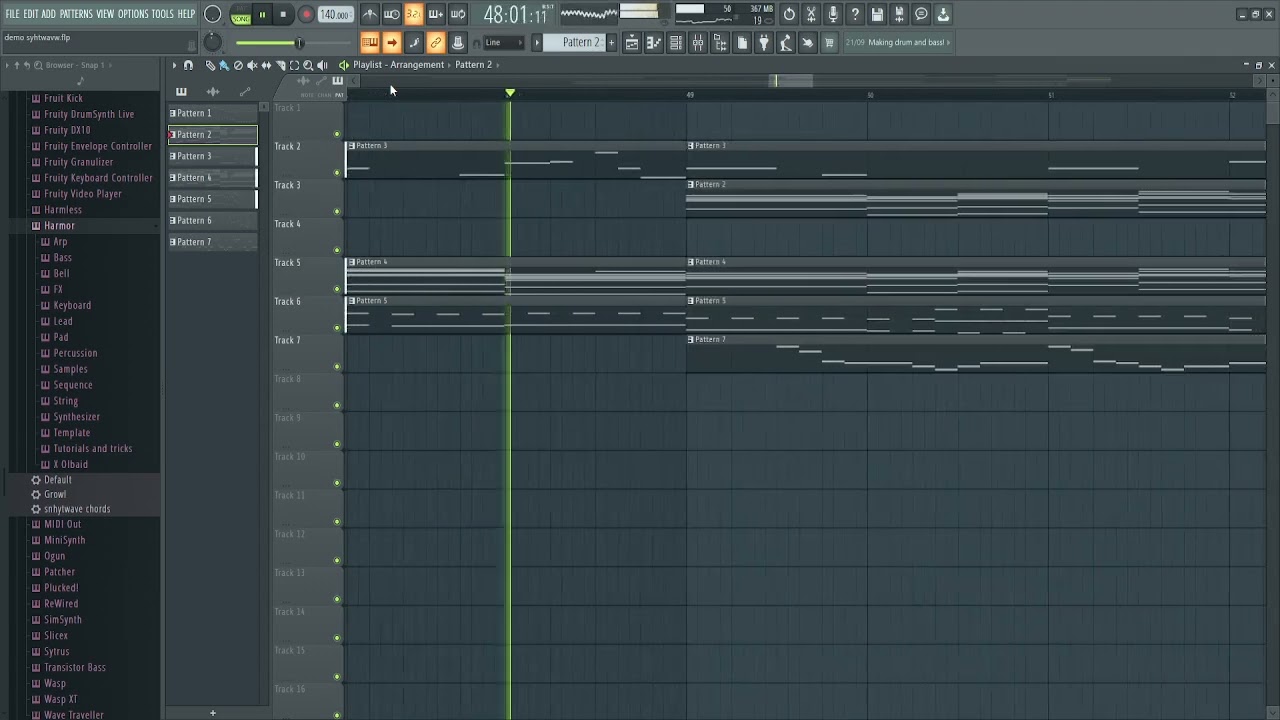Expand the Tutorials and tricks folder
The image size is (1280, 720).
(92, 448)
